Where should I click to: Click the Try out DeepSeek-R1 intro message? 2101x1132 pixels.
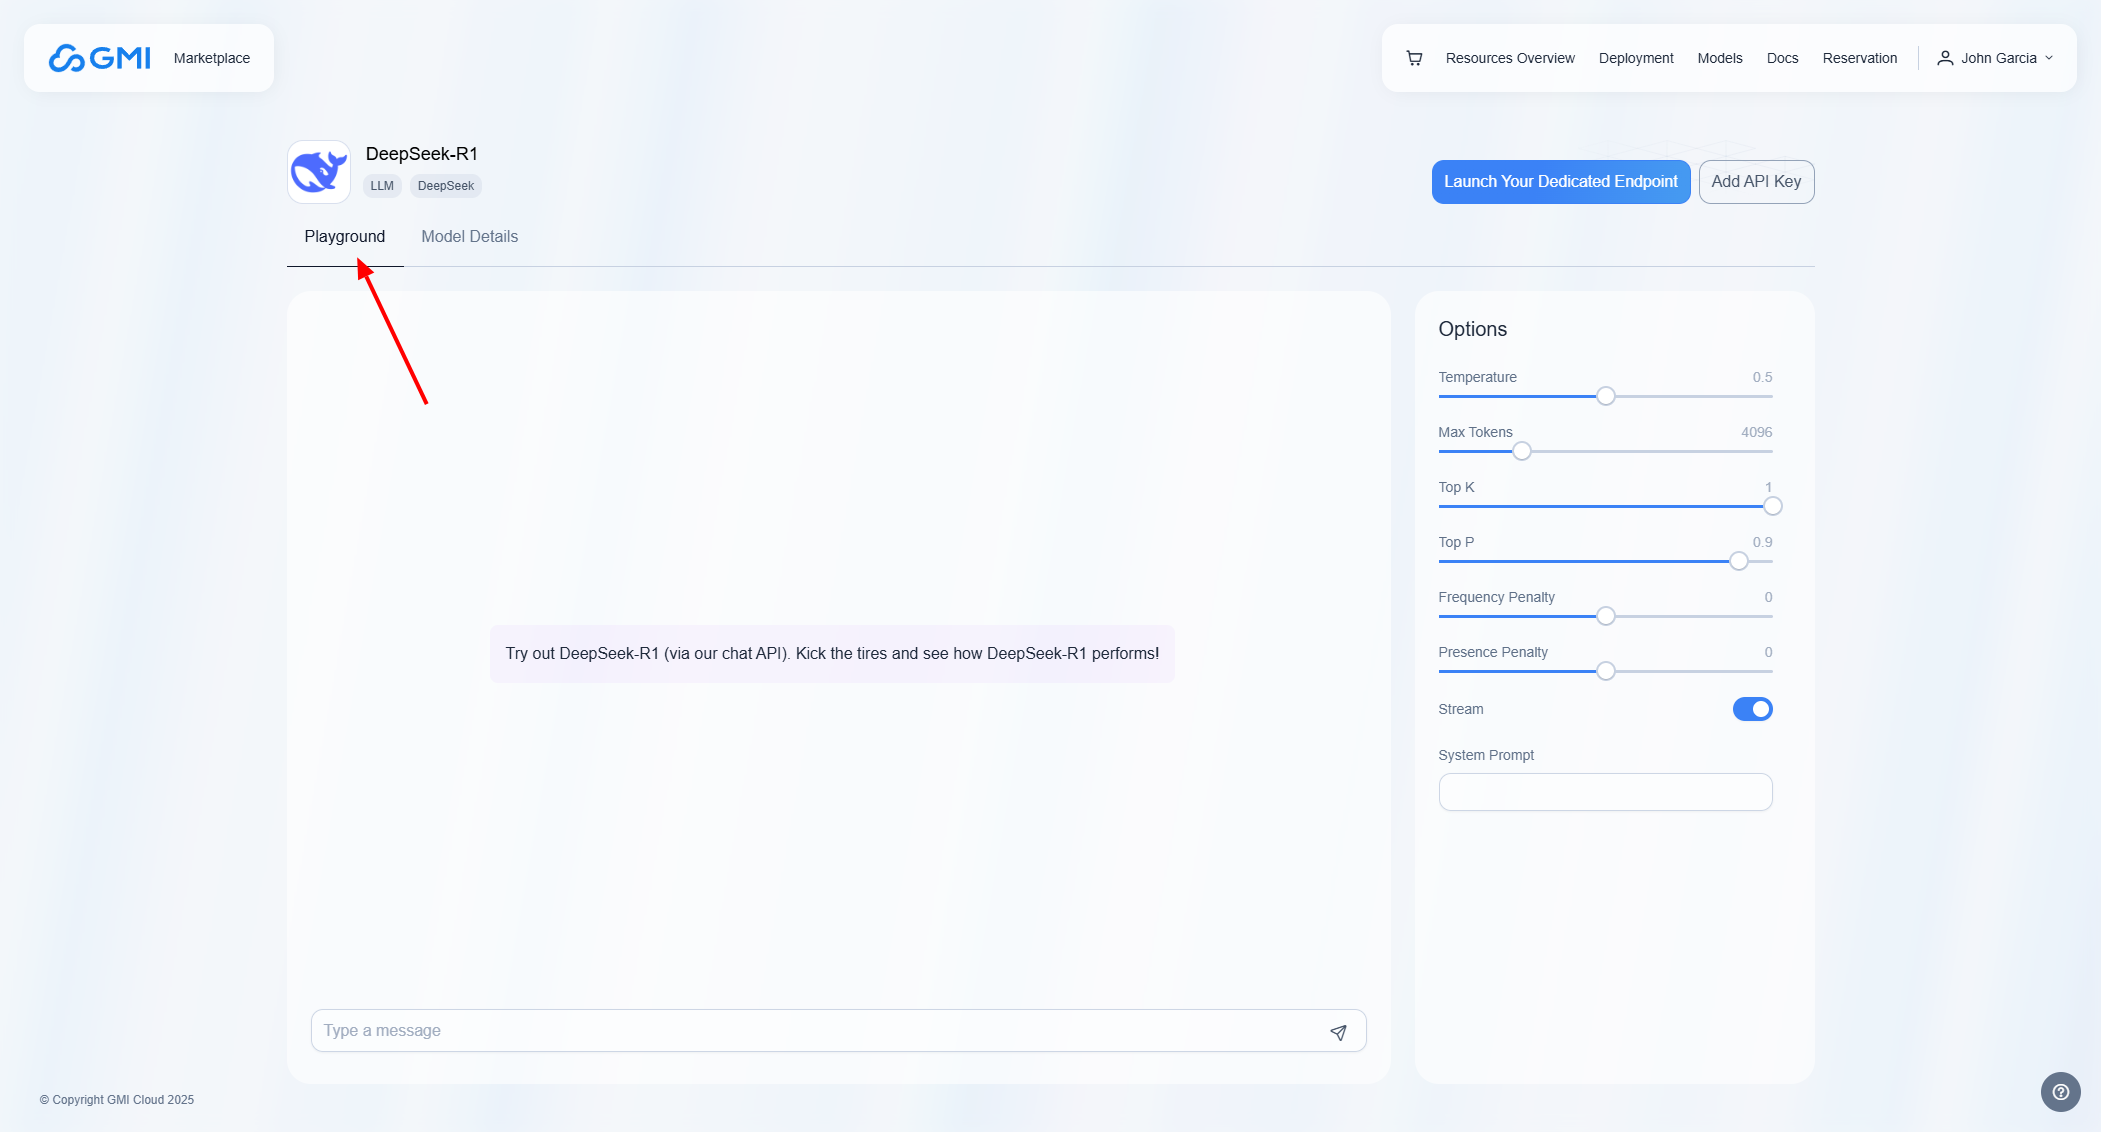point(832,654)
